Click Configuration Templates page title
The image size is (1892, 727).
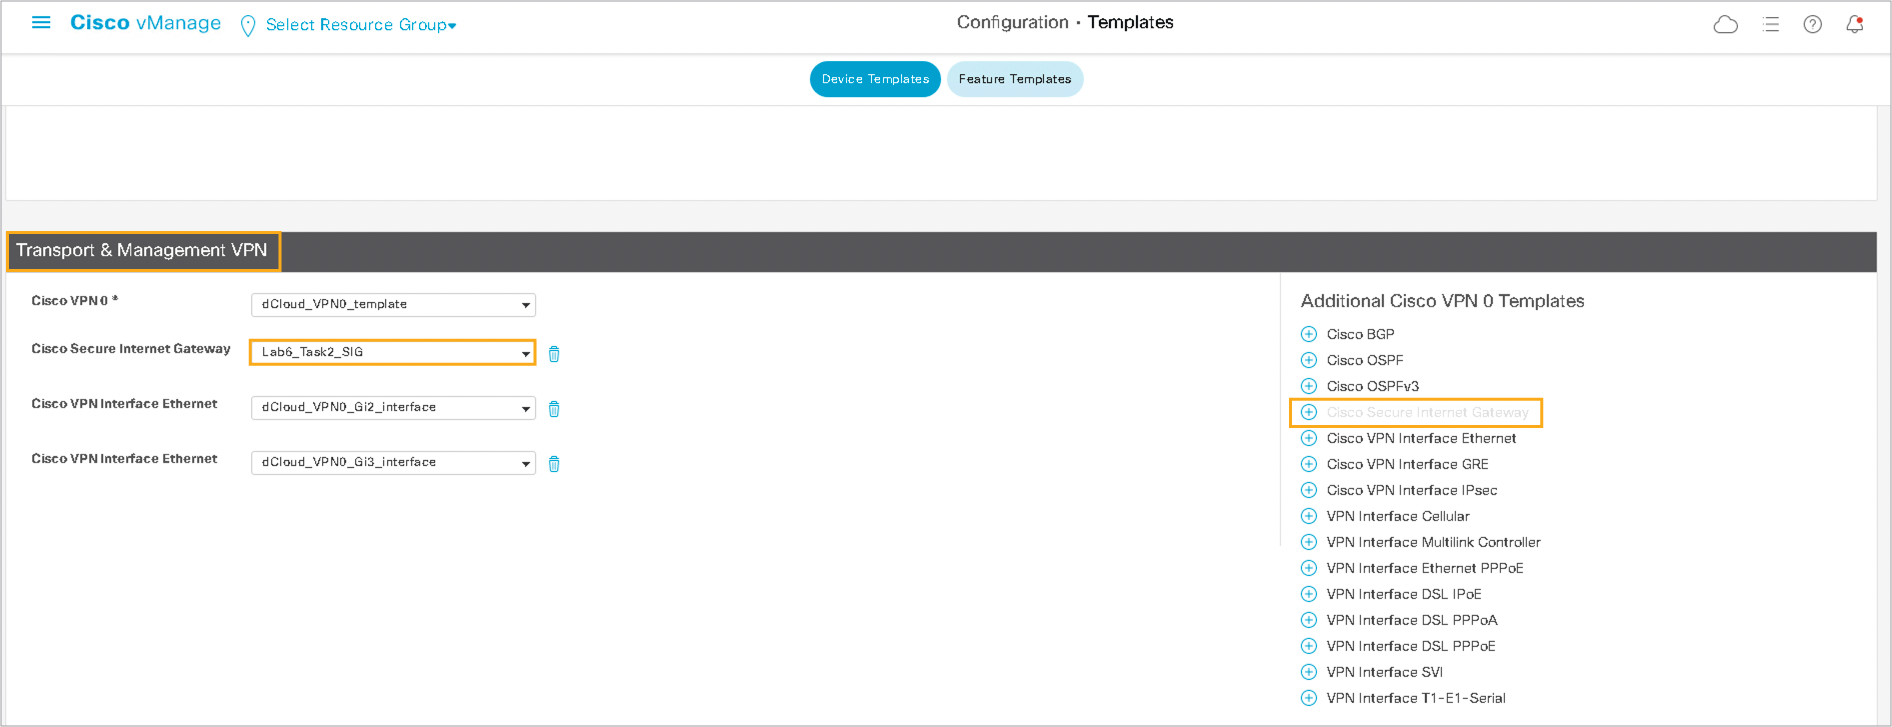pyautogui.click(x=1065, y=22)
